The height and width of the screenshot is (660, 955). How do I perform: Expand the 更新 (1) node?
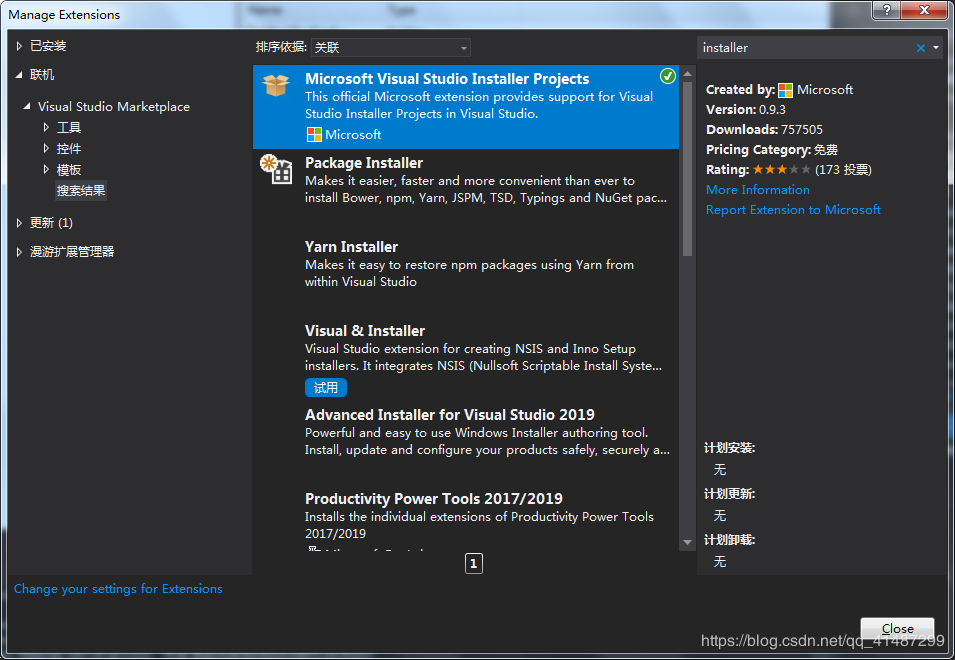click(x=19, y=223)
